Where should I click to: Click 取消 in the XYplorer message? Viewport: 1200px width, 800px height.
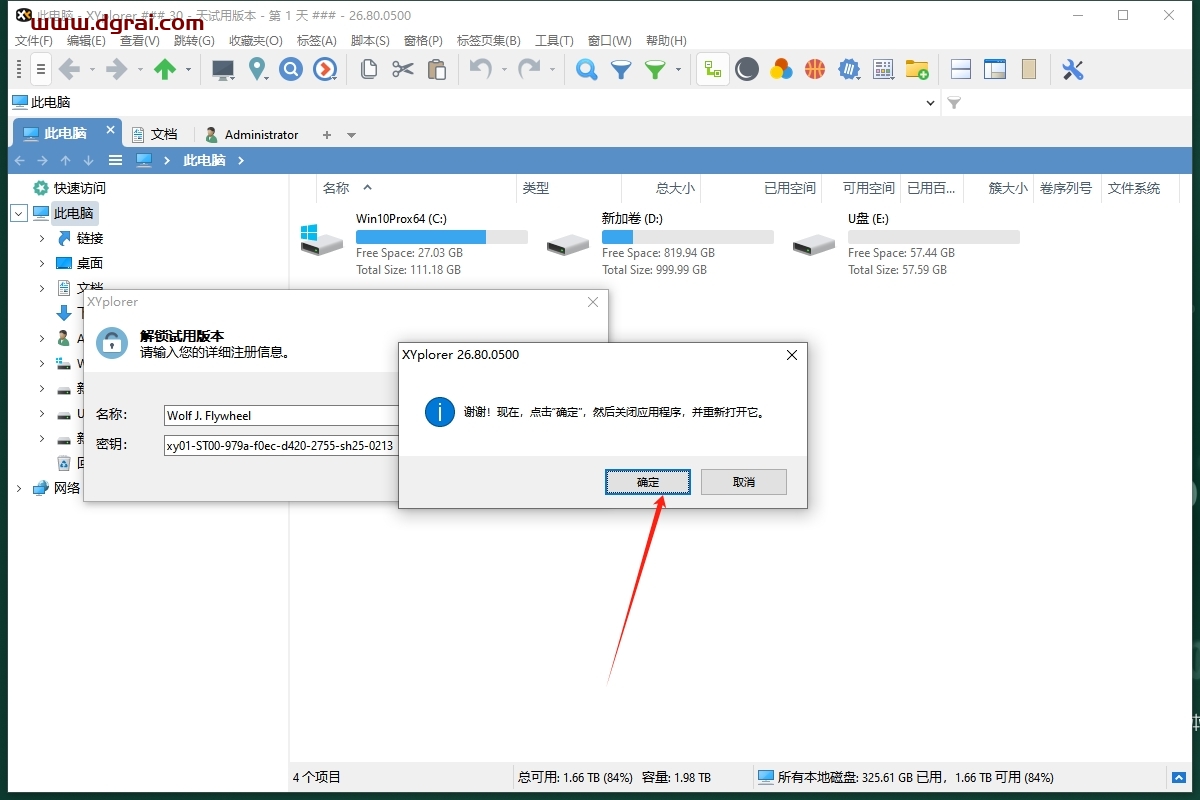[744, 482]
